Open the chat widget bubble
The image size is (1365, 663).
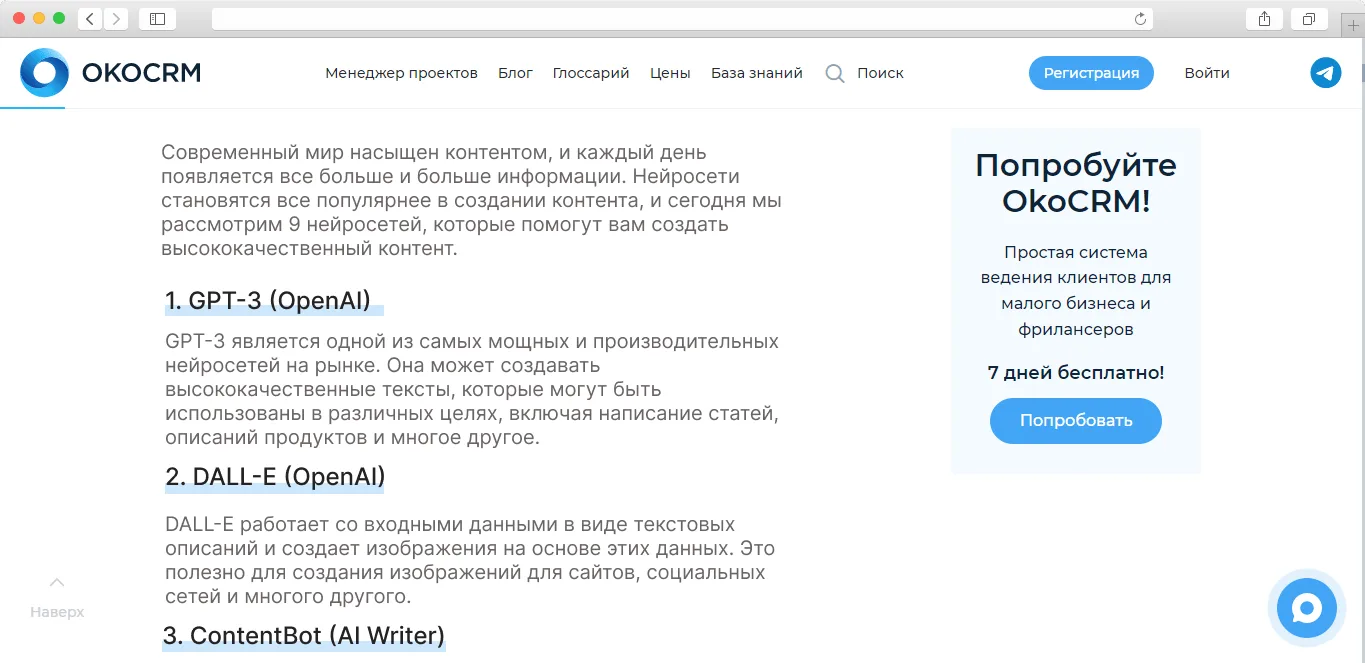1307,608
